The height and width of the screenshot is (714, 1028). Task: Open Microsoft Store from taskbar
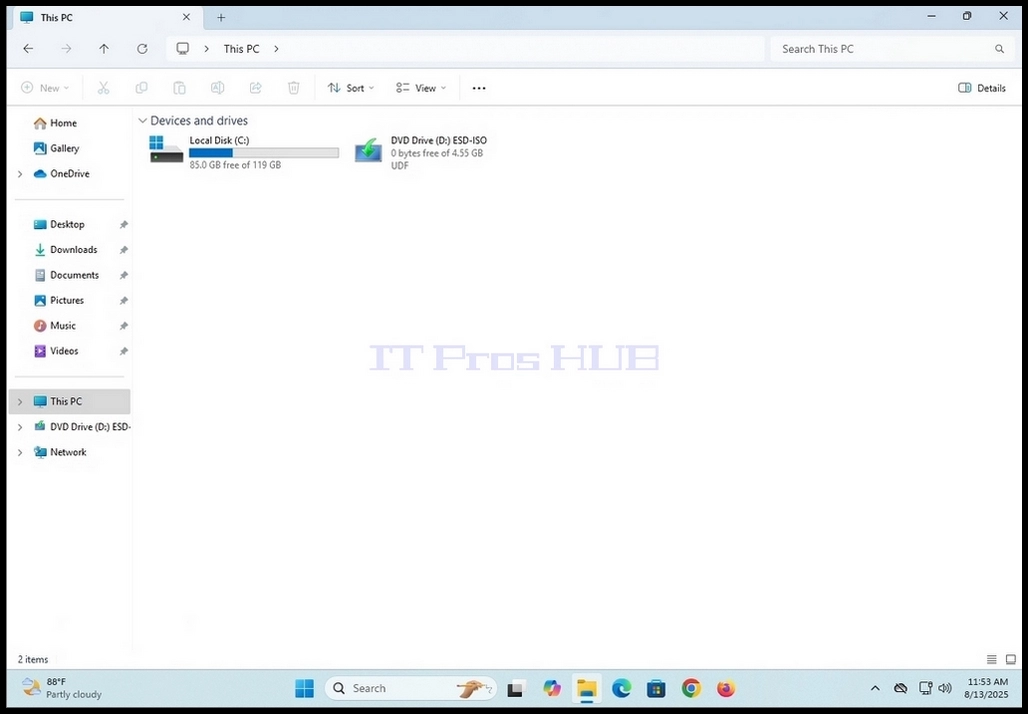656,688
